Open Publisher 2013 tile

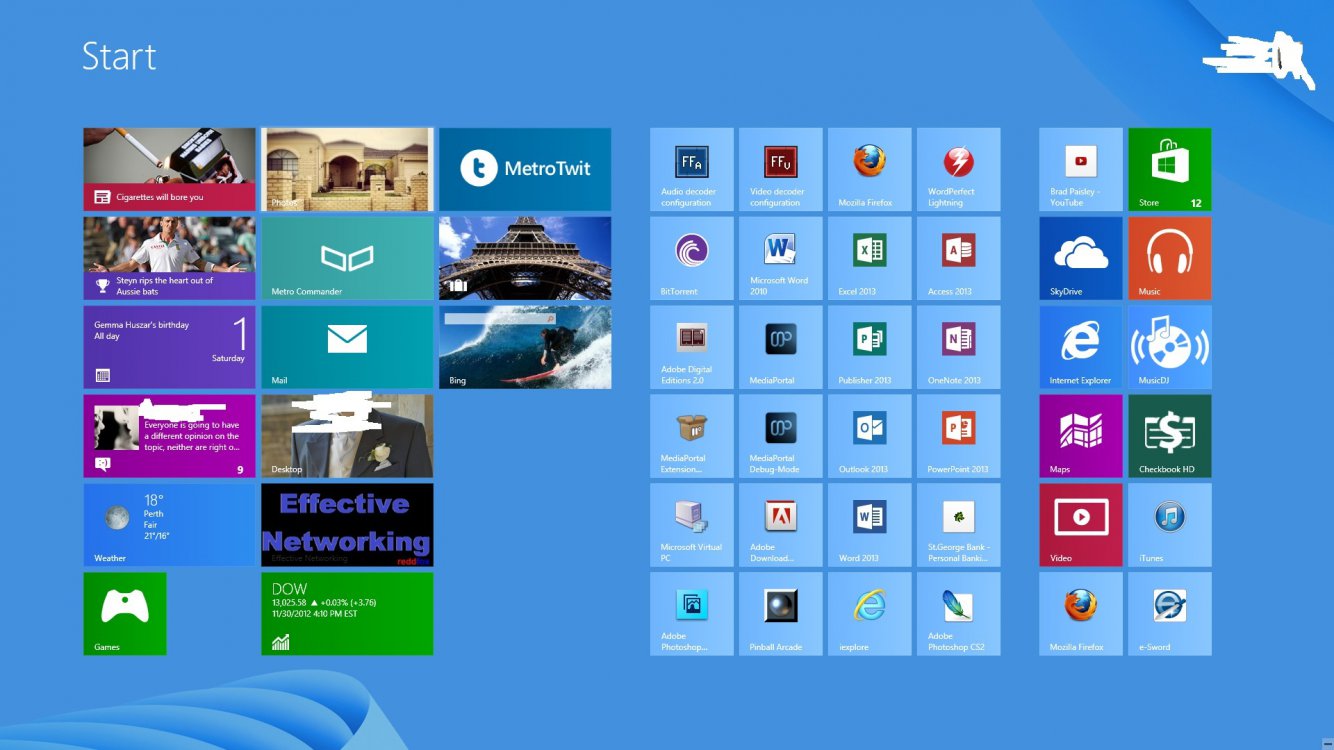(x=869, y=347)
